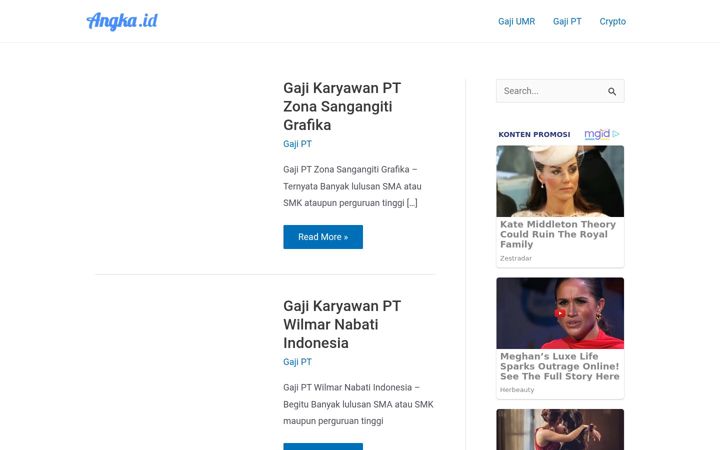Click the search magnifier icon
This screenshot has height=450, width=720.
[612, 91]
